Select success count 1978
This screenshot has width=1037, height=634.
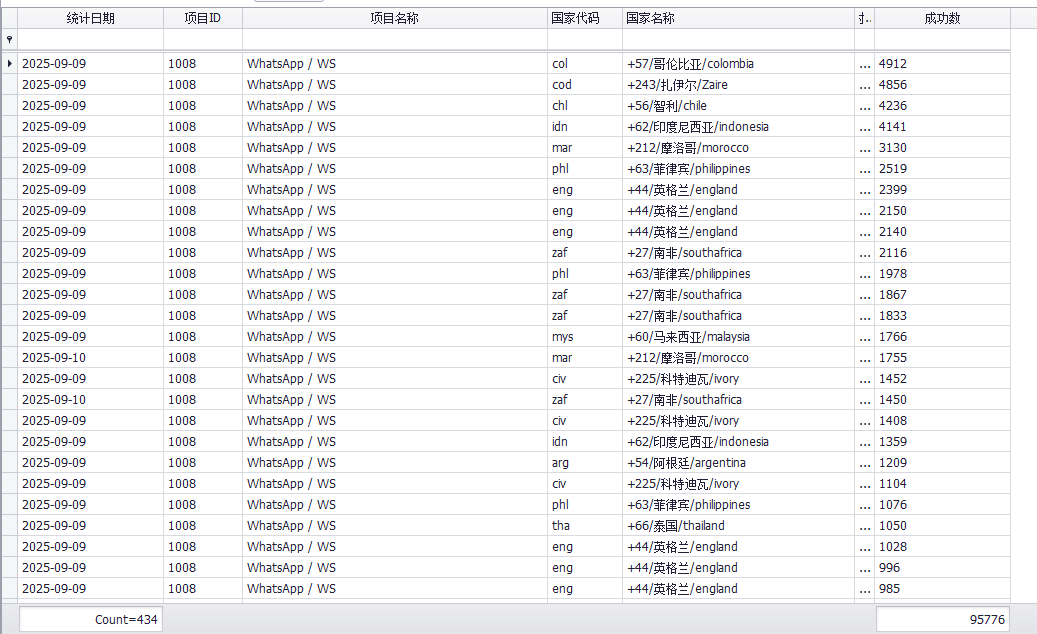pyautogui.click(x=942, y=274)
